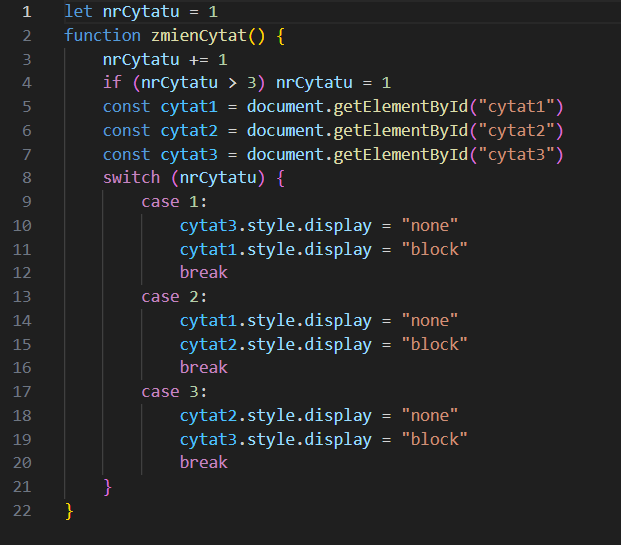Click "none" value on line 10
The height and width of the screenshot is (545, 621).
pos(430,226)
